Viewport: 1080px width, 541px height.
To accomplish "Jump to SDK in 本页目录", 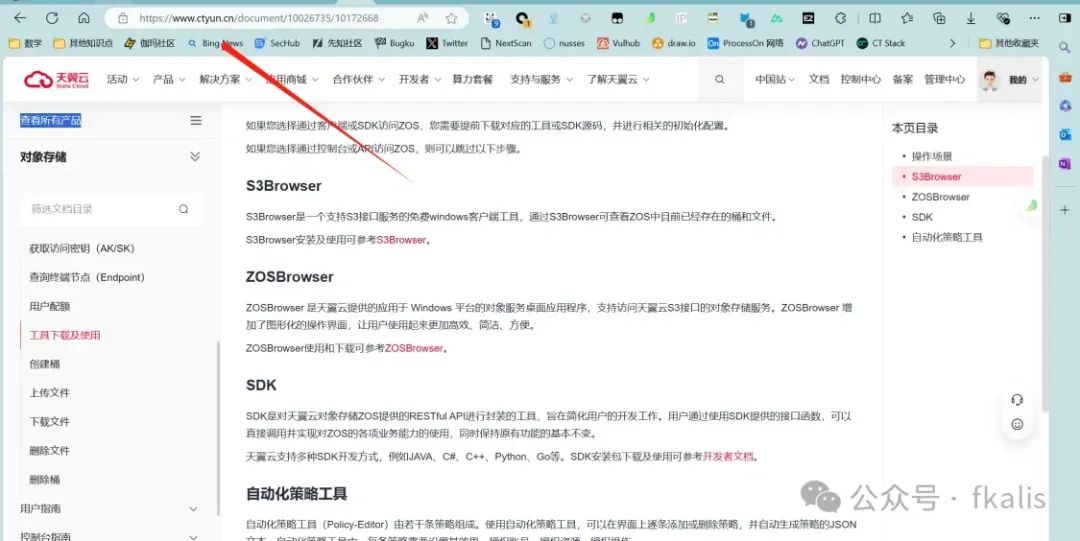I will 922,217.
